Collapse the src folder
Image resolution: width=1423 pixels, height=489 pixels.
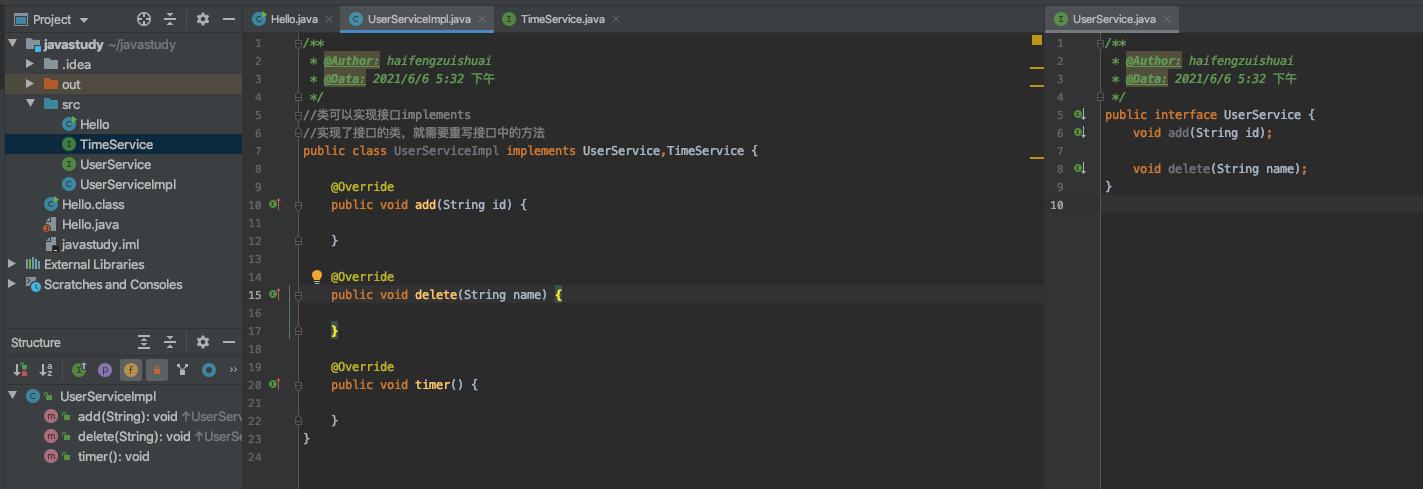pyautogui.click(x=30, y=104)
